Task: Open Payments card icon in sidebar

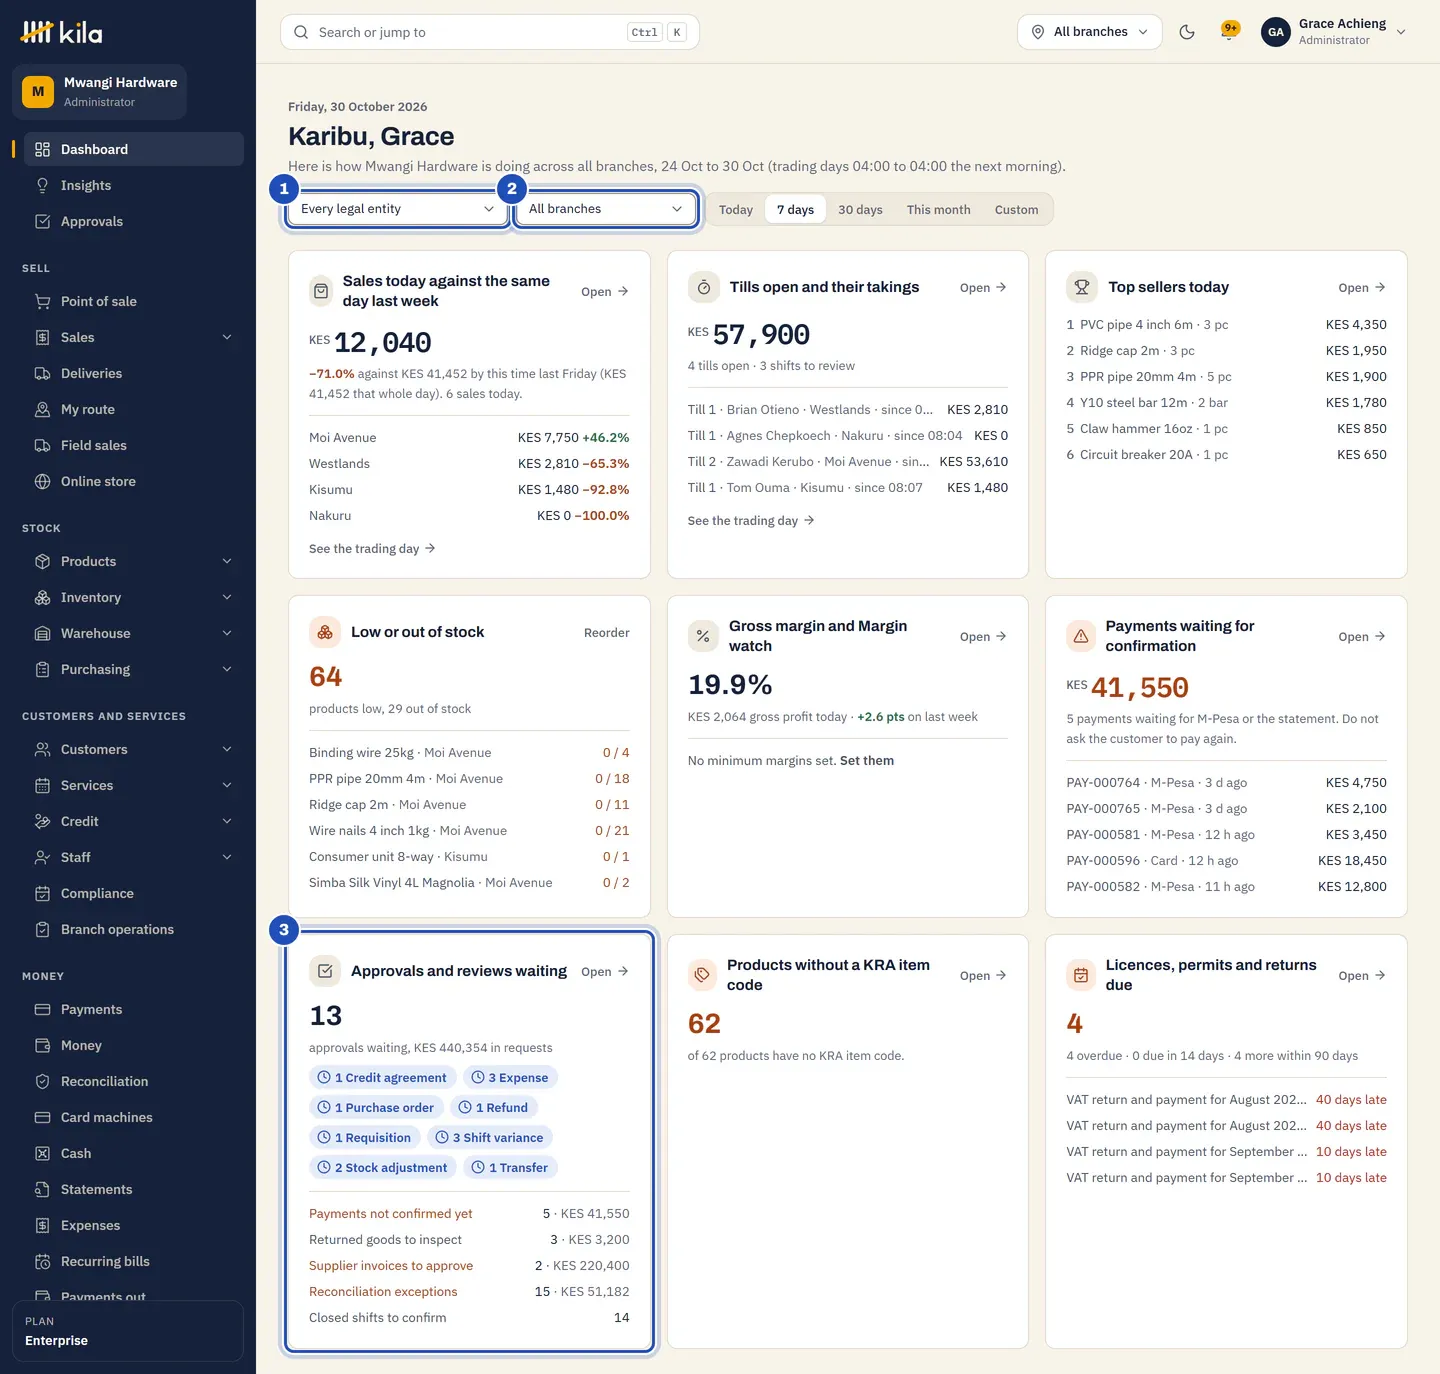Action: (x=42, y=1009)
